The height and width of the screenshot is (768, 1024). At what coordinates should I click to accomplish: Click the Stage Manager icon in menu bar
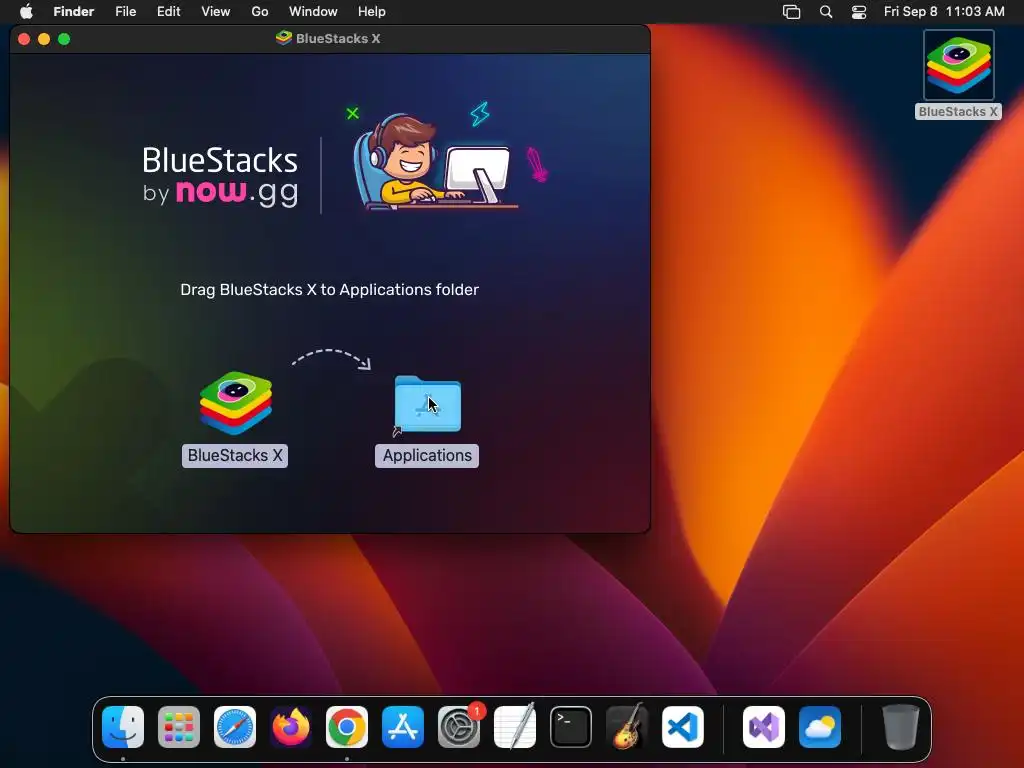click(792, 12)
